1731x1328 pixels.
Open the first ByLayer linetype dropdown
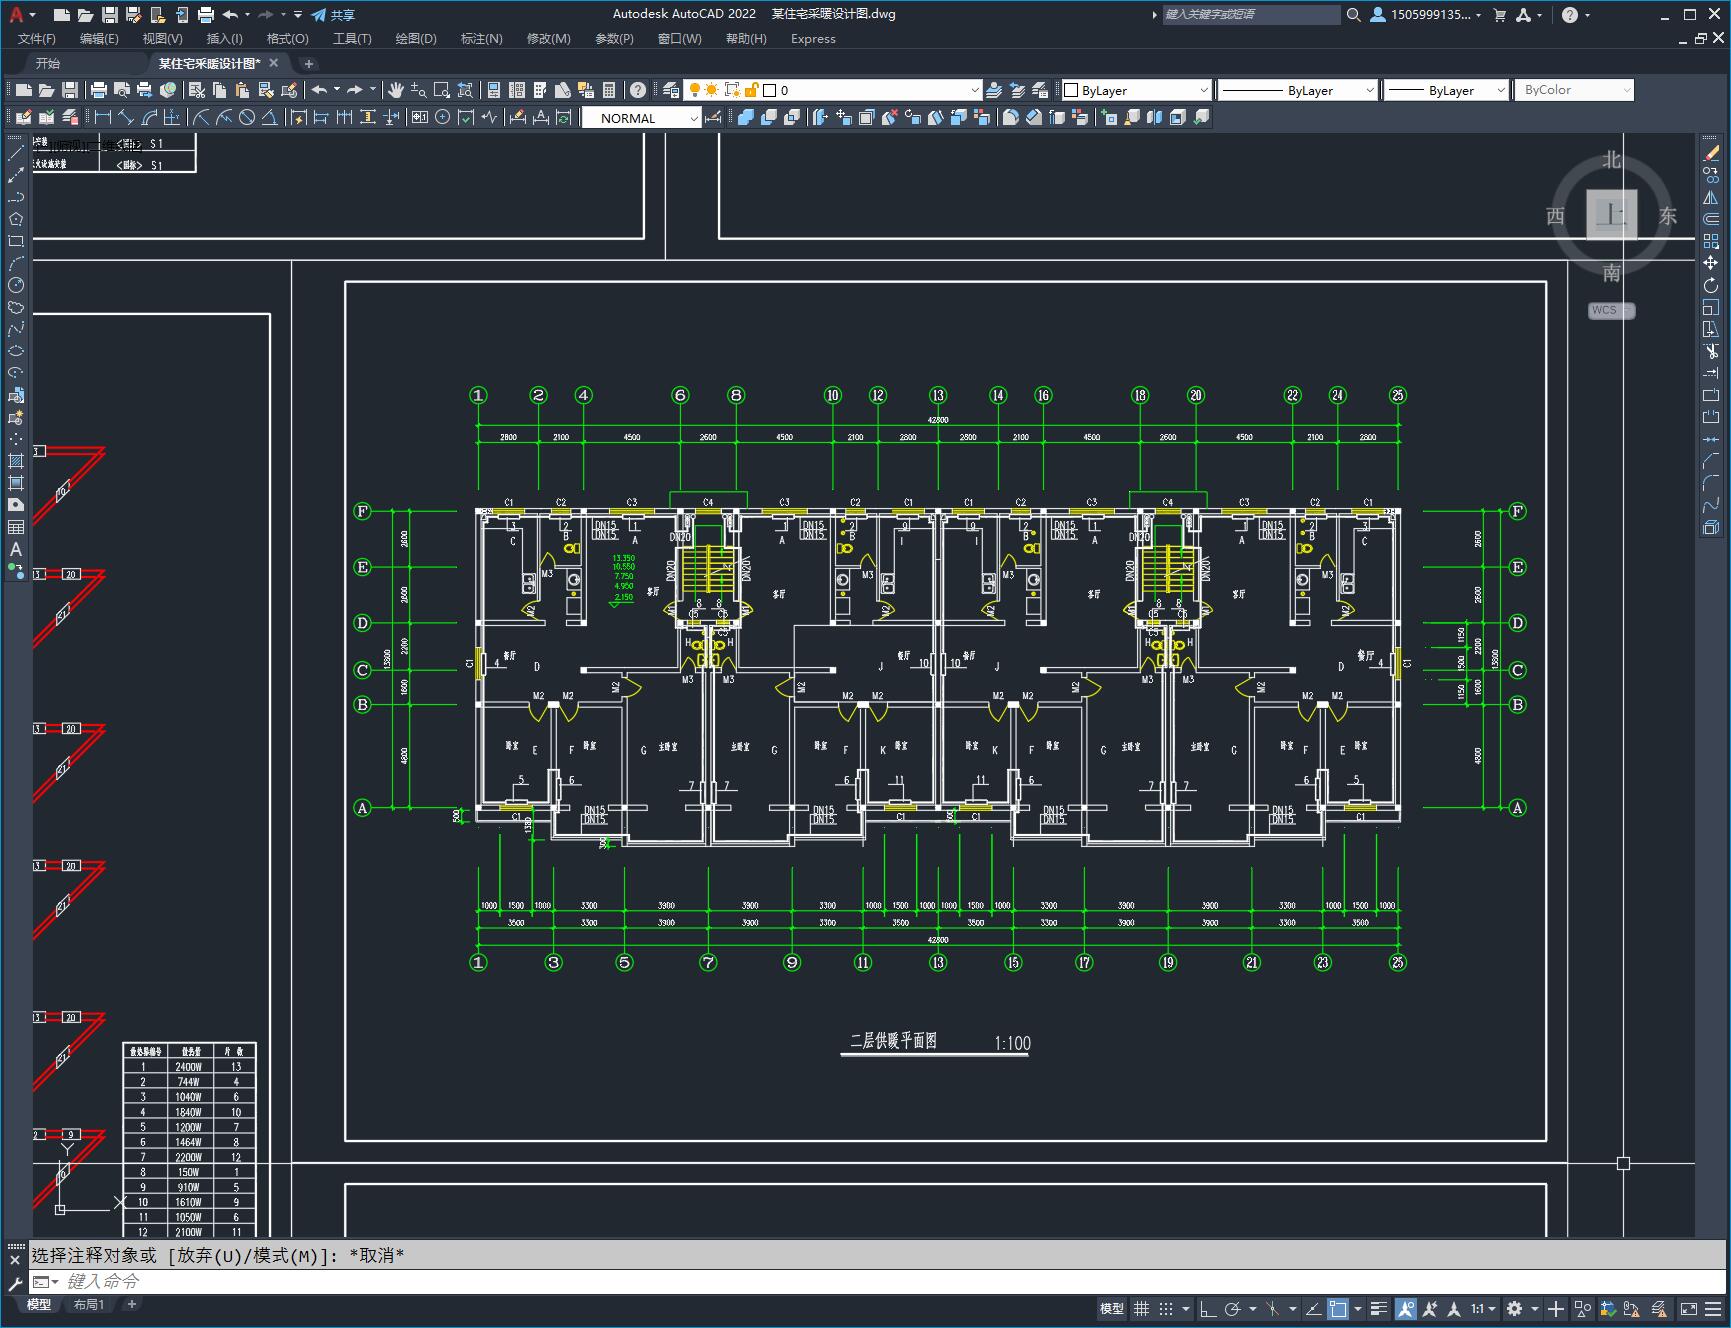(1369, 90)
